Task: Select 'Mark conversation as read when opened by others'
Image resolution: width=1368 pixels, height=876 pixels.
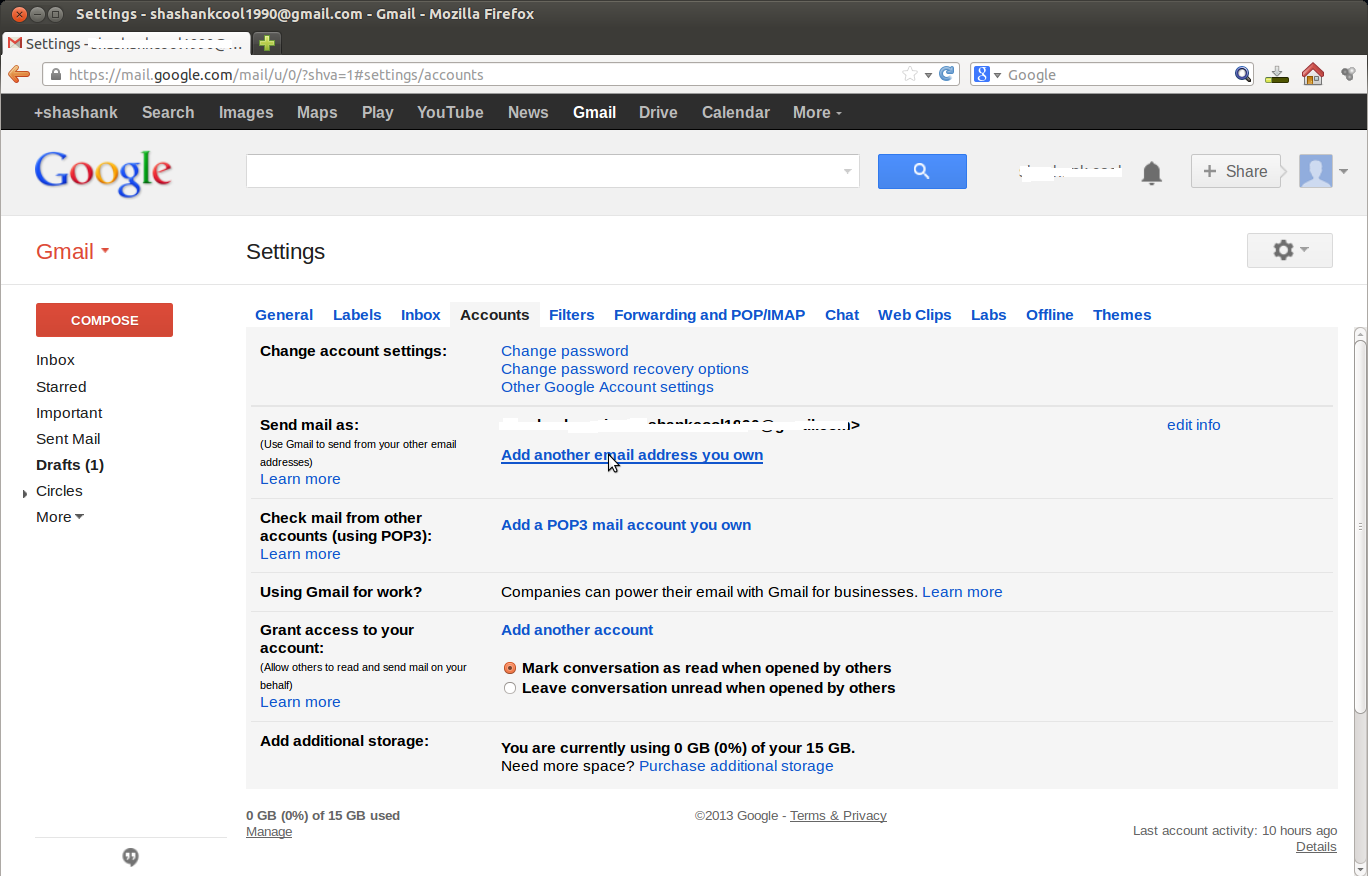Action: point(510,668)
